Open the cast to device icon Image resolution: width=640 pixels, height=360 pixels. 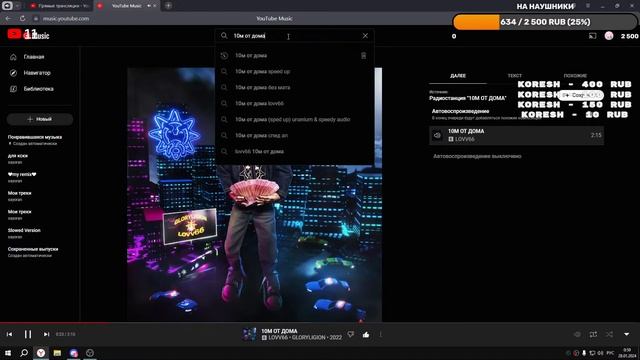point(592,36)
